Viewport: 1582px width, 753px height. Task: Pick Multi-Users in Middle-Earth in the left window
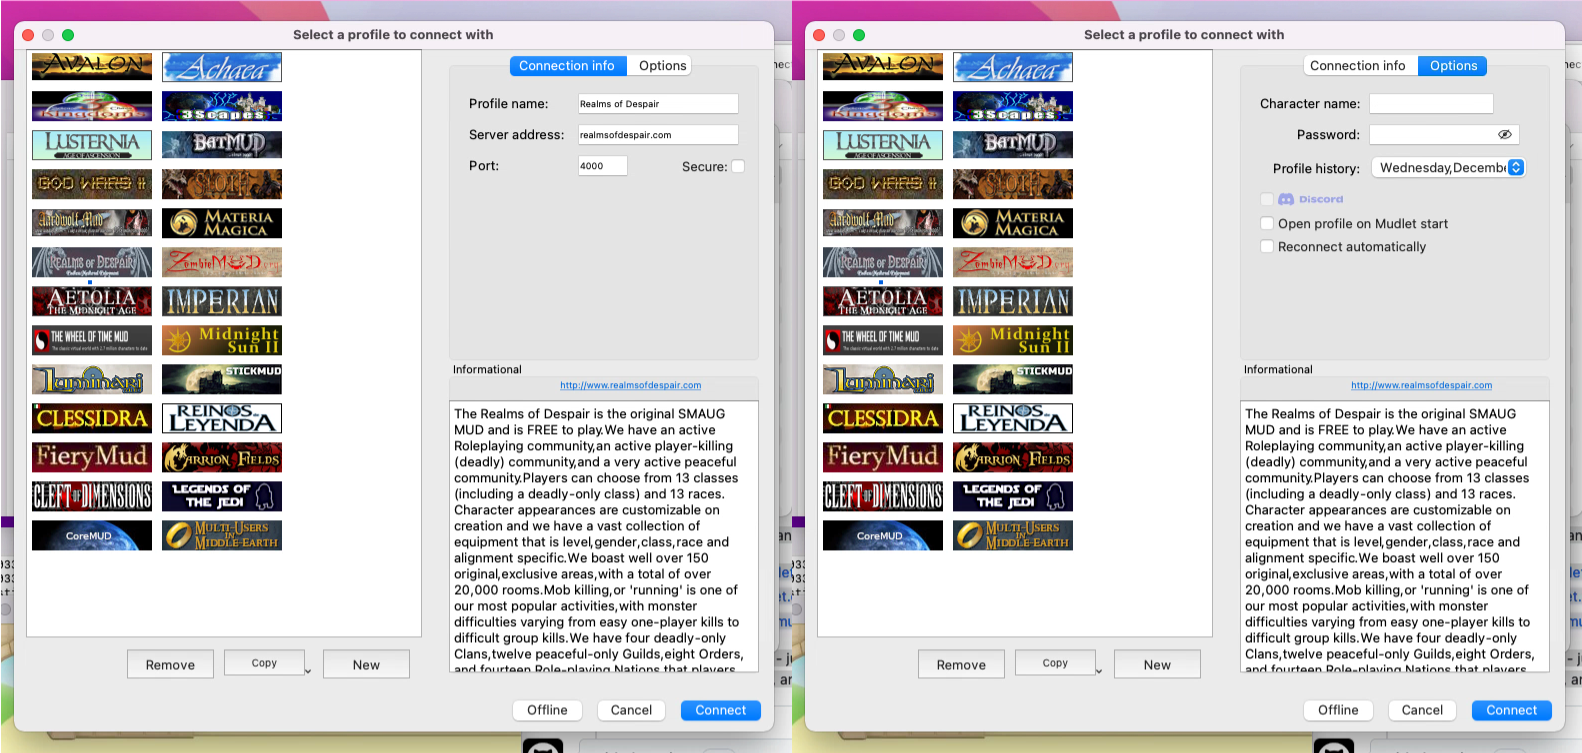222,535
